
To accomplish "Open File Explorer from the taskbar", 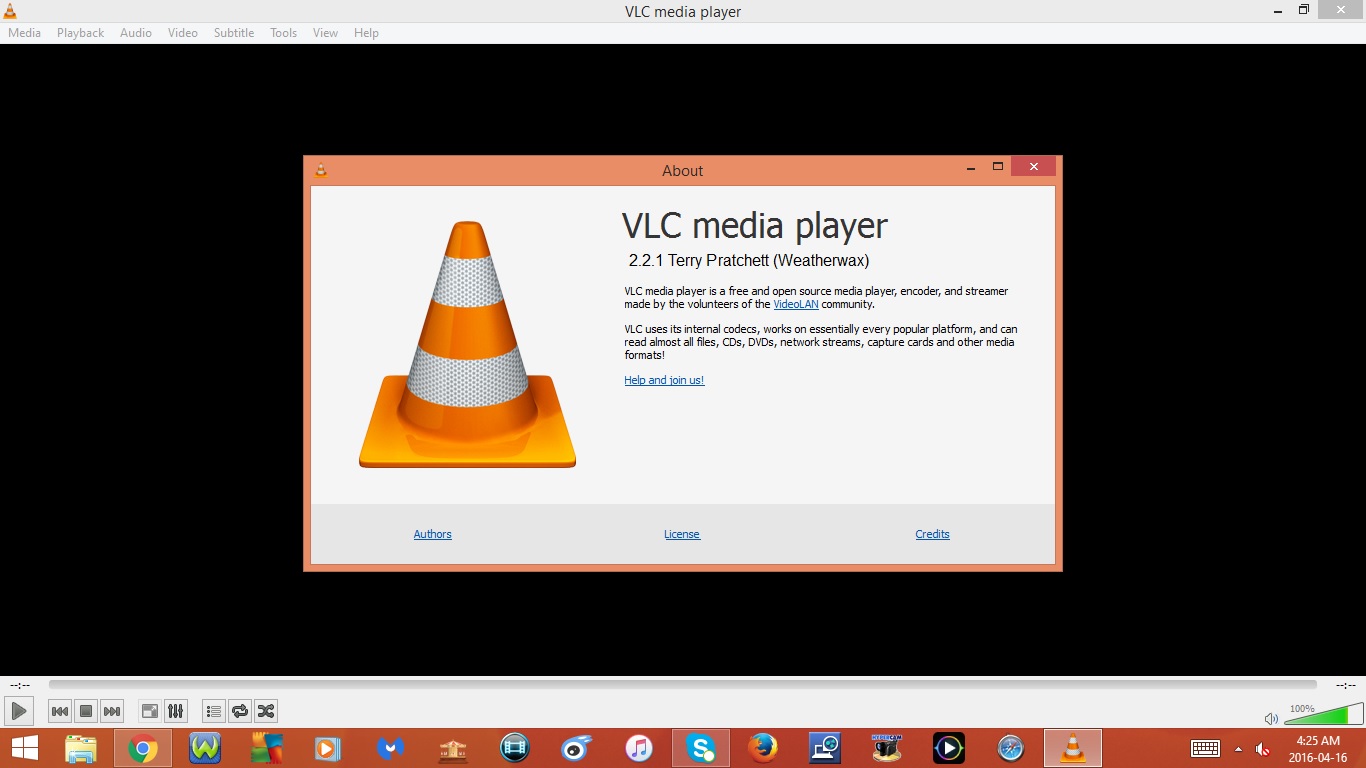I will click(x=81, y=748).
